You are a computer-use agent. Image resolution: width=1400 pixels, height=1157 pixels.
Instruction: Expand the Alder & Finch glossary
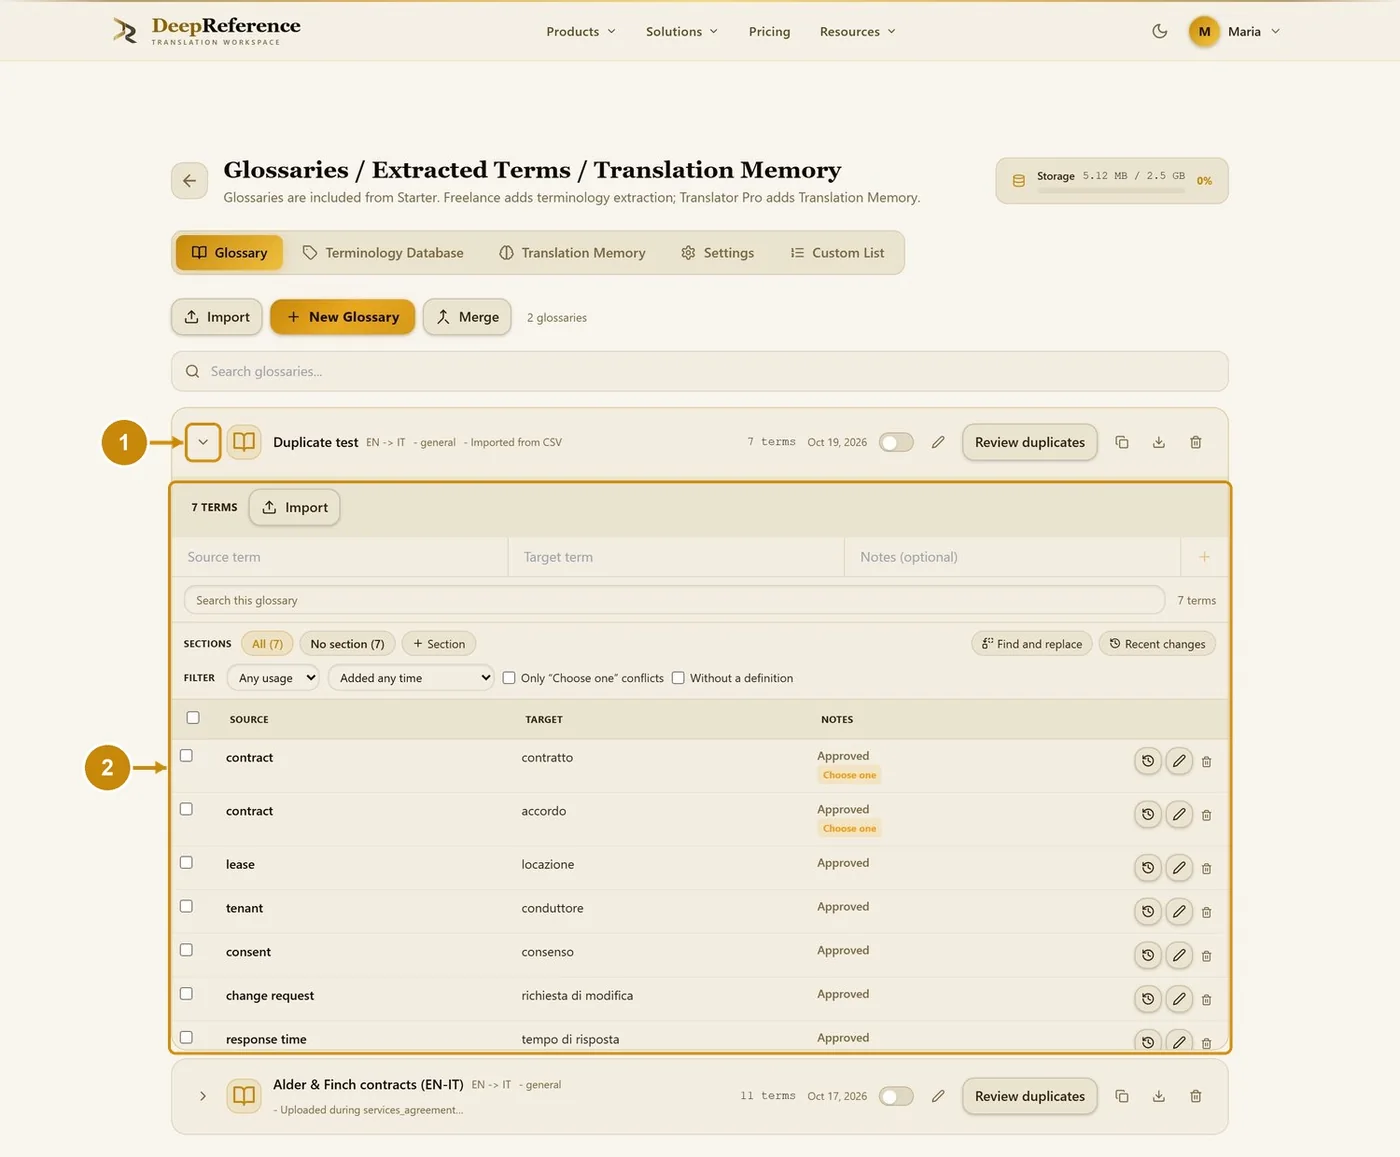pos(203,1096)
